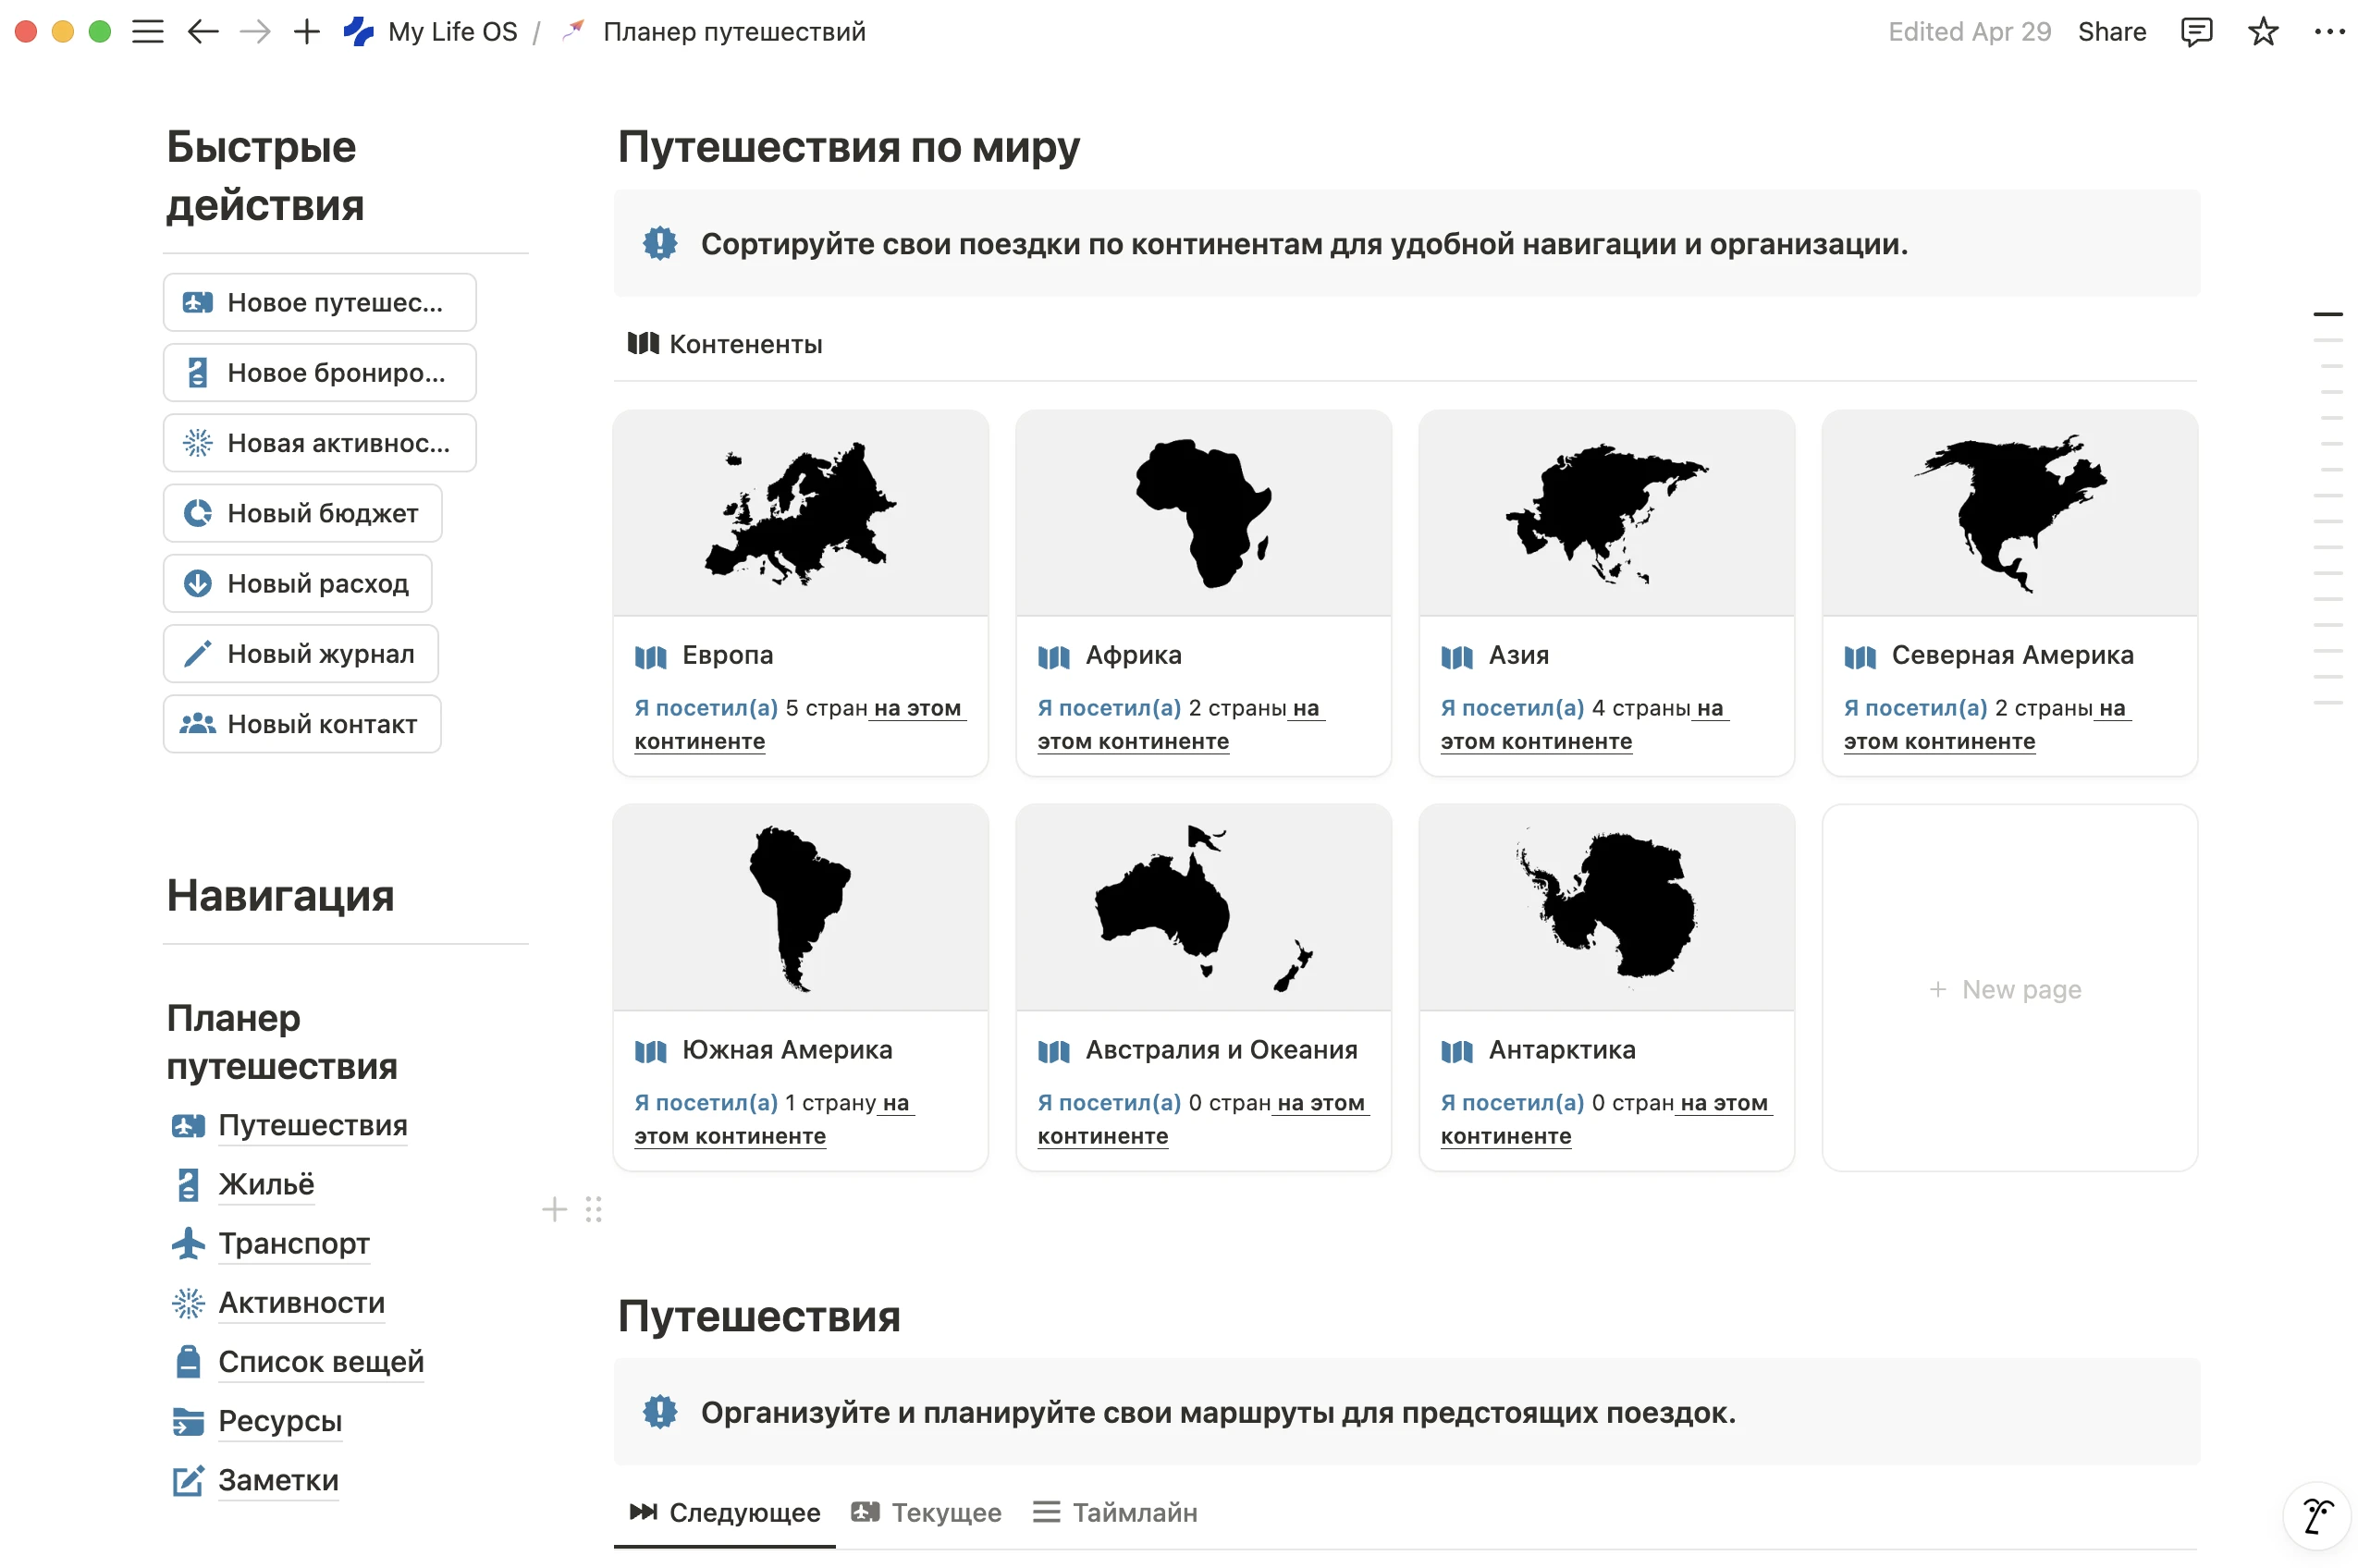The height and width of the screenshot is (1568, 2358).
Task: Click the Share button
Action: point(2111,32)
